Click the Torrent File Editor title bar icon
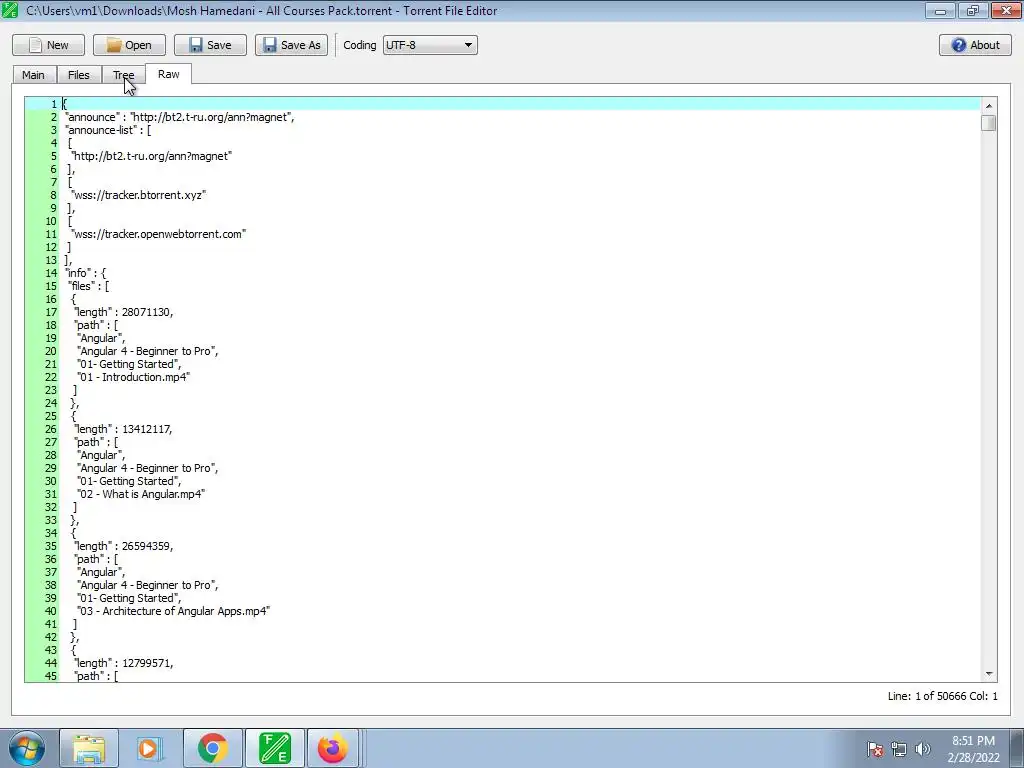 click(10, 10)
